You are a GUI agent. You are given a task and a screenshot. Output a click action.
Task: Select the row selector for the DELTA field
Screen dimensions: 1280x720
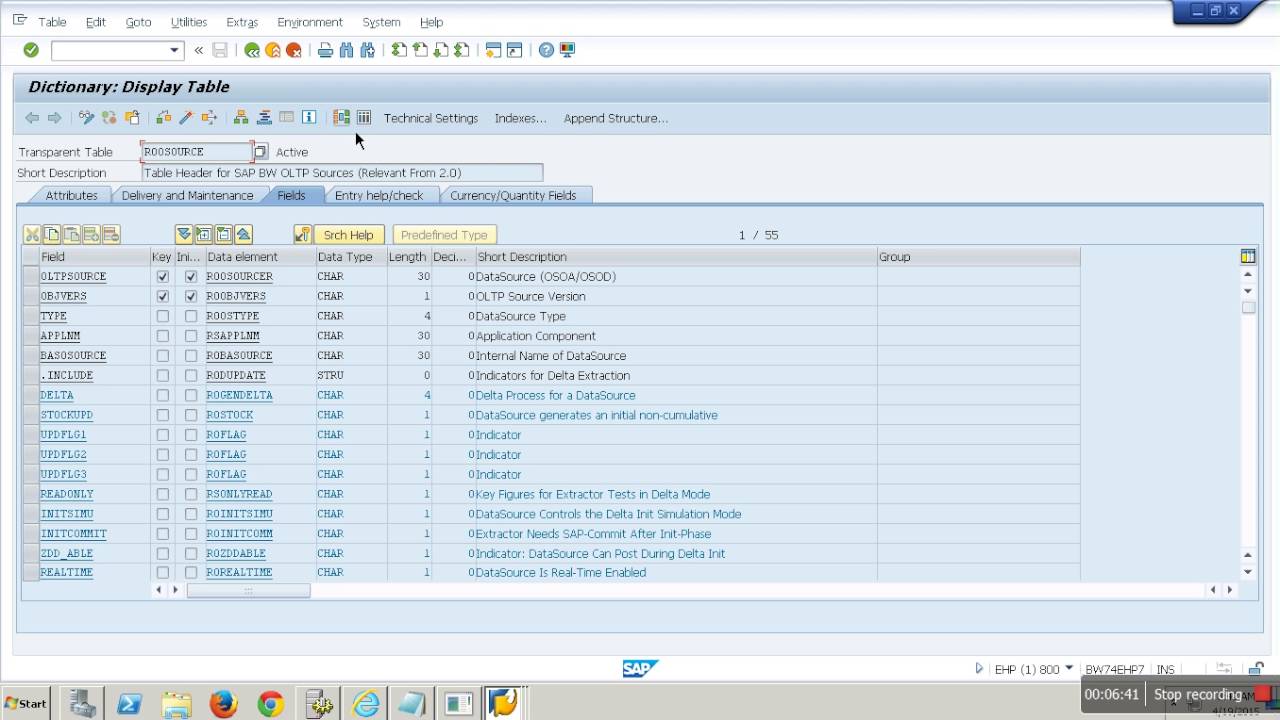[31, 395]
